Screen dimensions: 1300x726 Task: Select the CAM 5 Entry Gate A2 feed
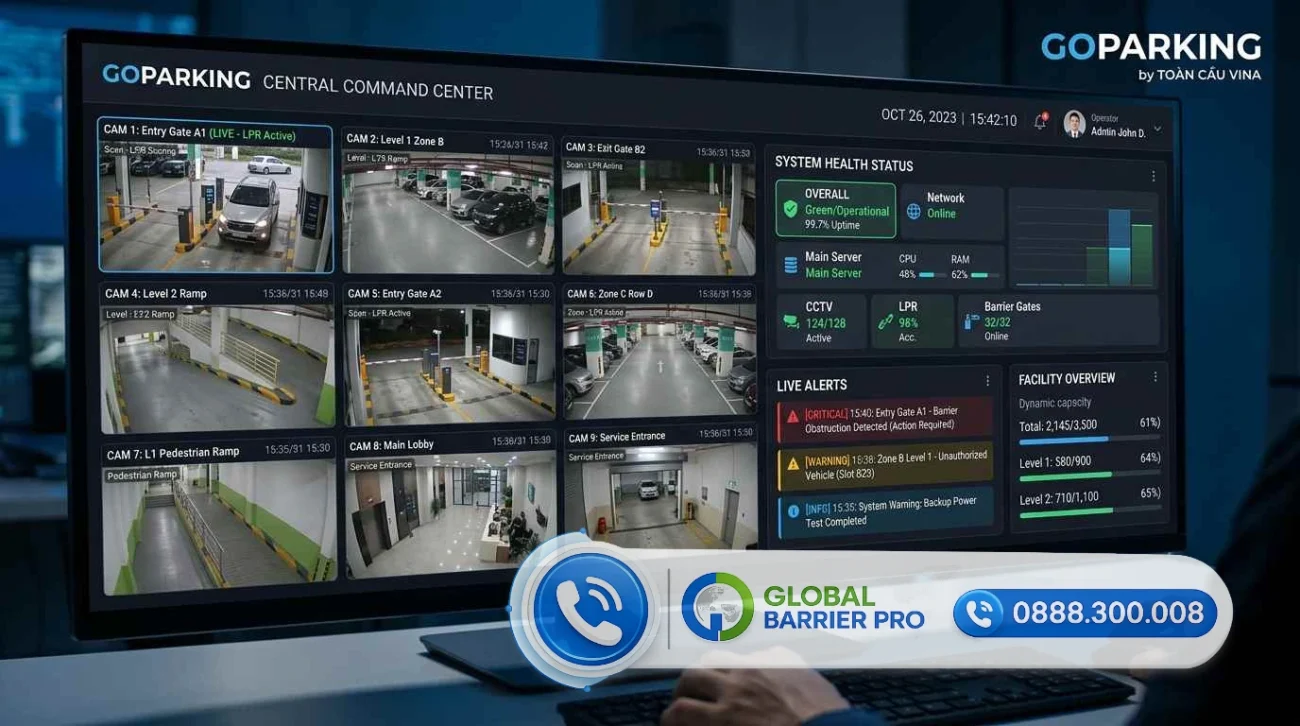point(448,354)
